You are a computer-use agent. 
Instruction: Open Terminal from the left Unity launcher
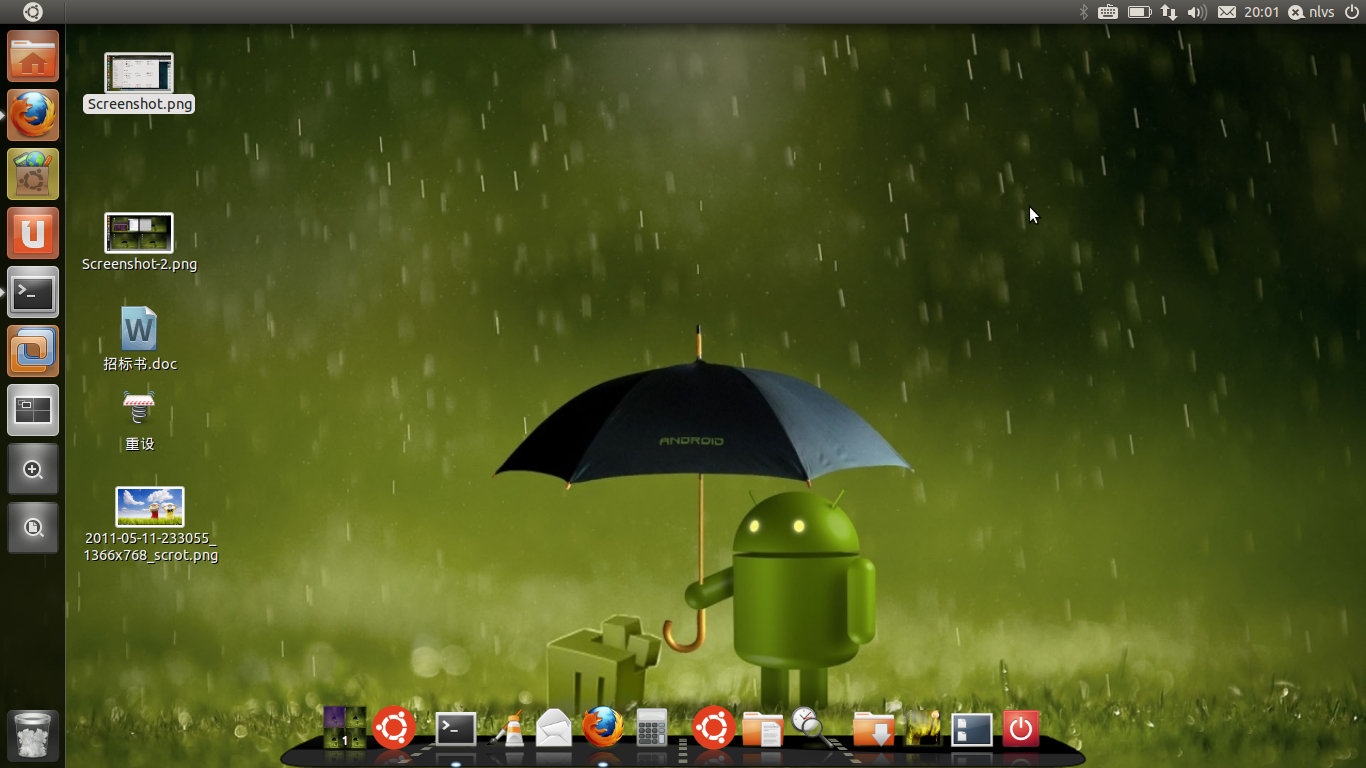point(33,292)
